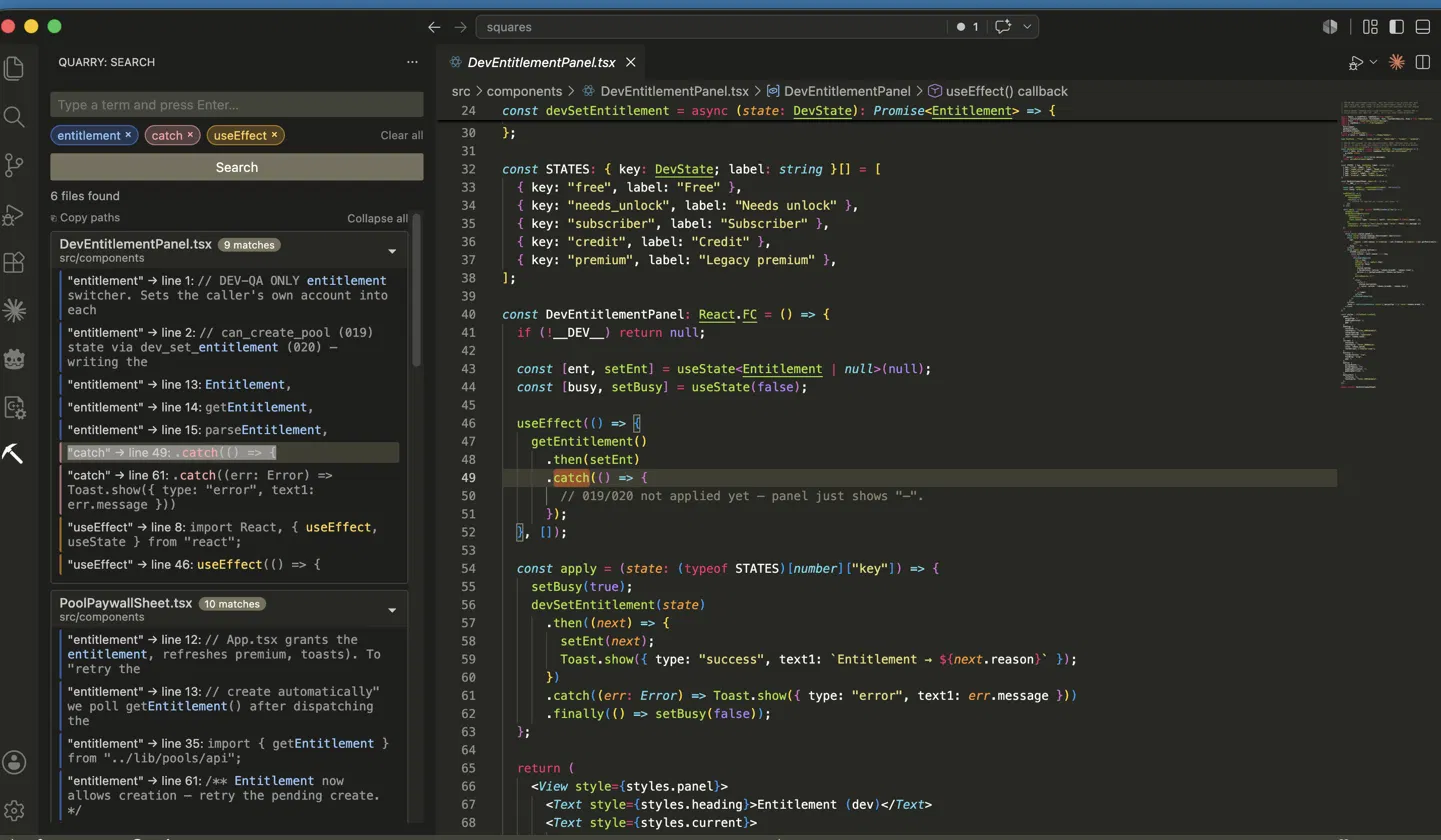Click the 10 matches badge
Screen dimensions: 1441x840
[x=232, y=604]
